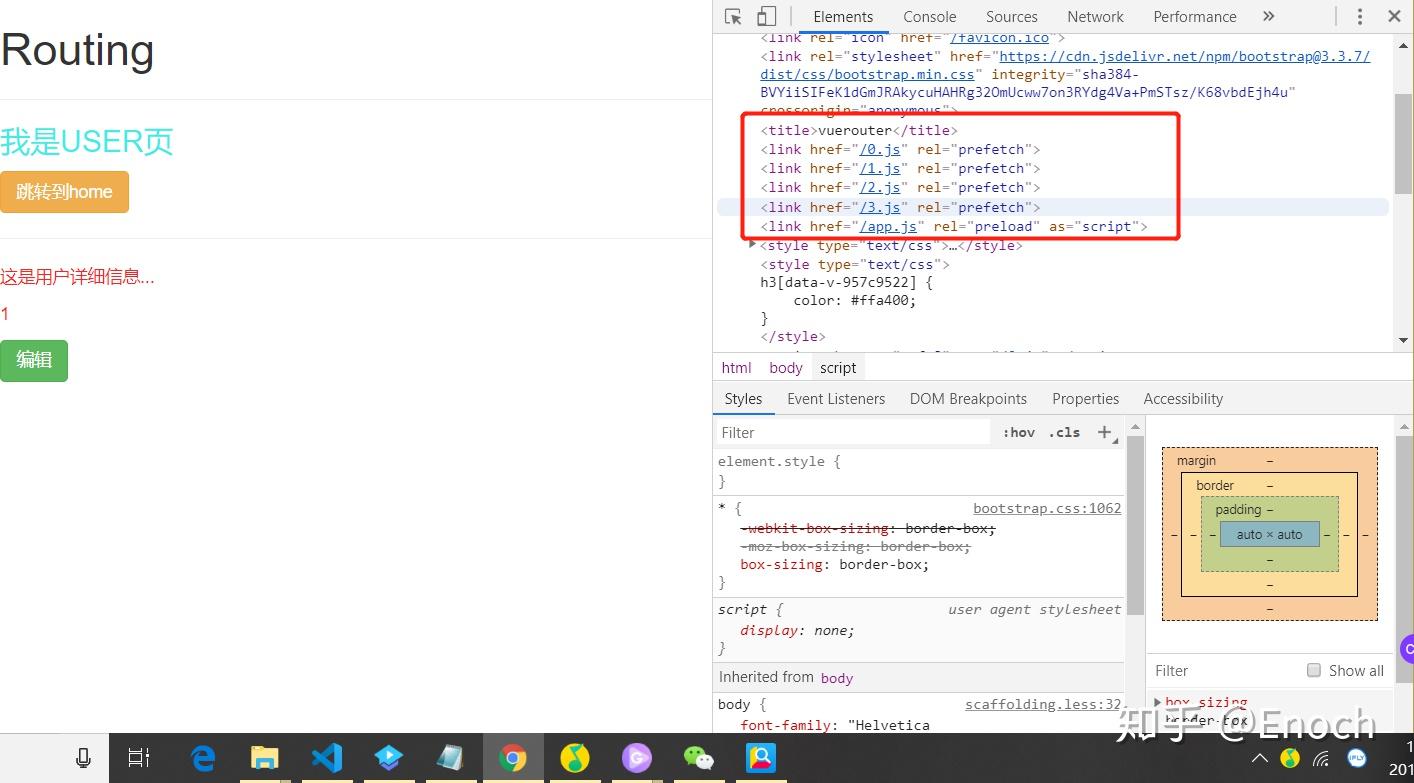Open the Event Listeners sub-tab
The height and width of the screenshot is (783, 1414).
(x=836, y=398)
